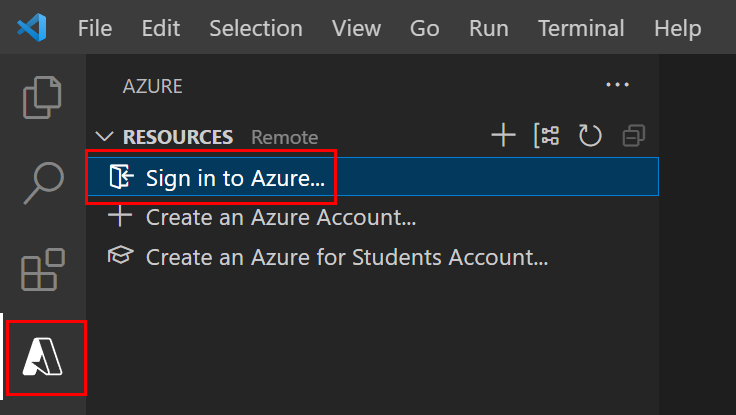Open the Search view icon
The width and height of the screenshot is (736, 415).
[x=43, y=183]
